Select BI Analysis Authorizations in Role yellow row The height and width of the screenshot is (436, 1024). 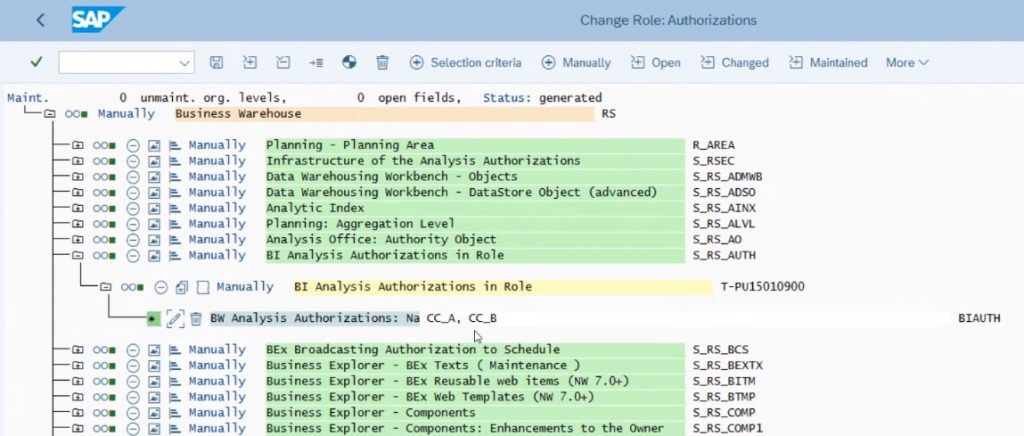tap(503, 287)
